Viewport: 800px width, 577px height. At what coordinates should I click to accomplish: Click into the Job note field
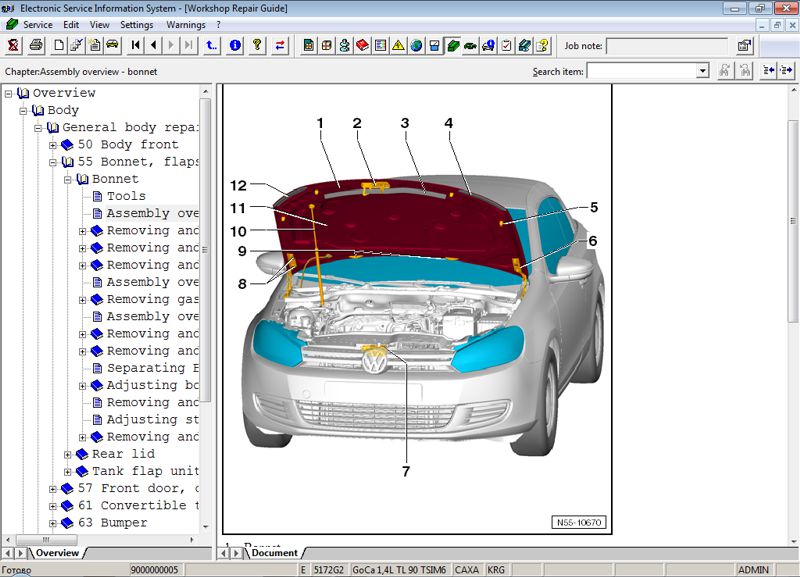pyautogui.click(x=667, y=46)
